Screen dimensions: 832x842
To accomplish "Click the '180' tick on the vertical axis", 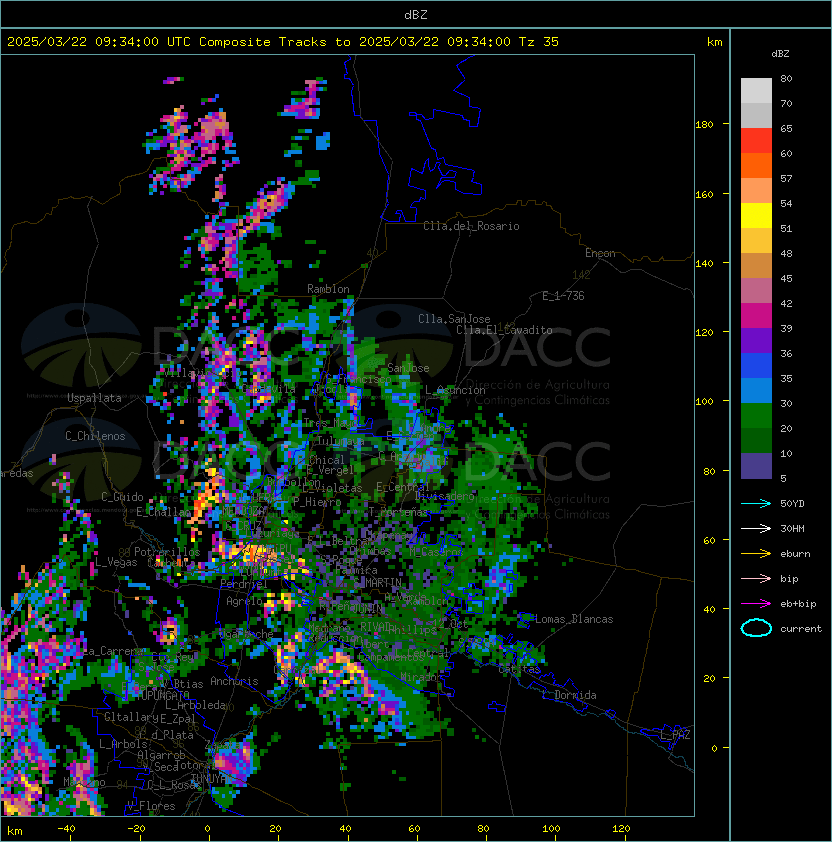I will (x=704, y=124).
